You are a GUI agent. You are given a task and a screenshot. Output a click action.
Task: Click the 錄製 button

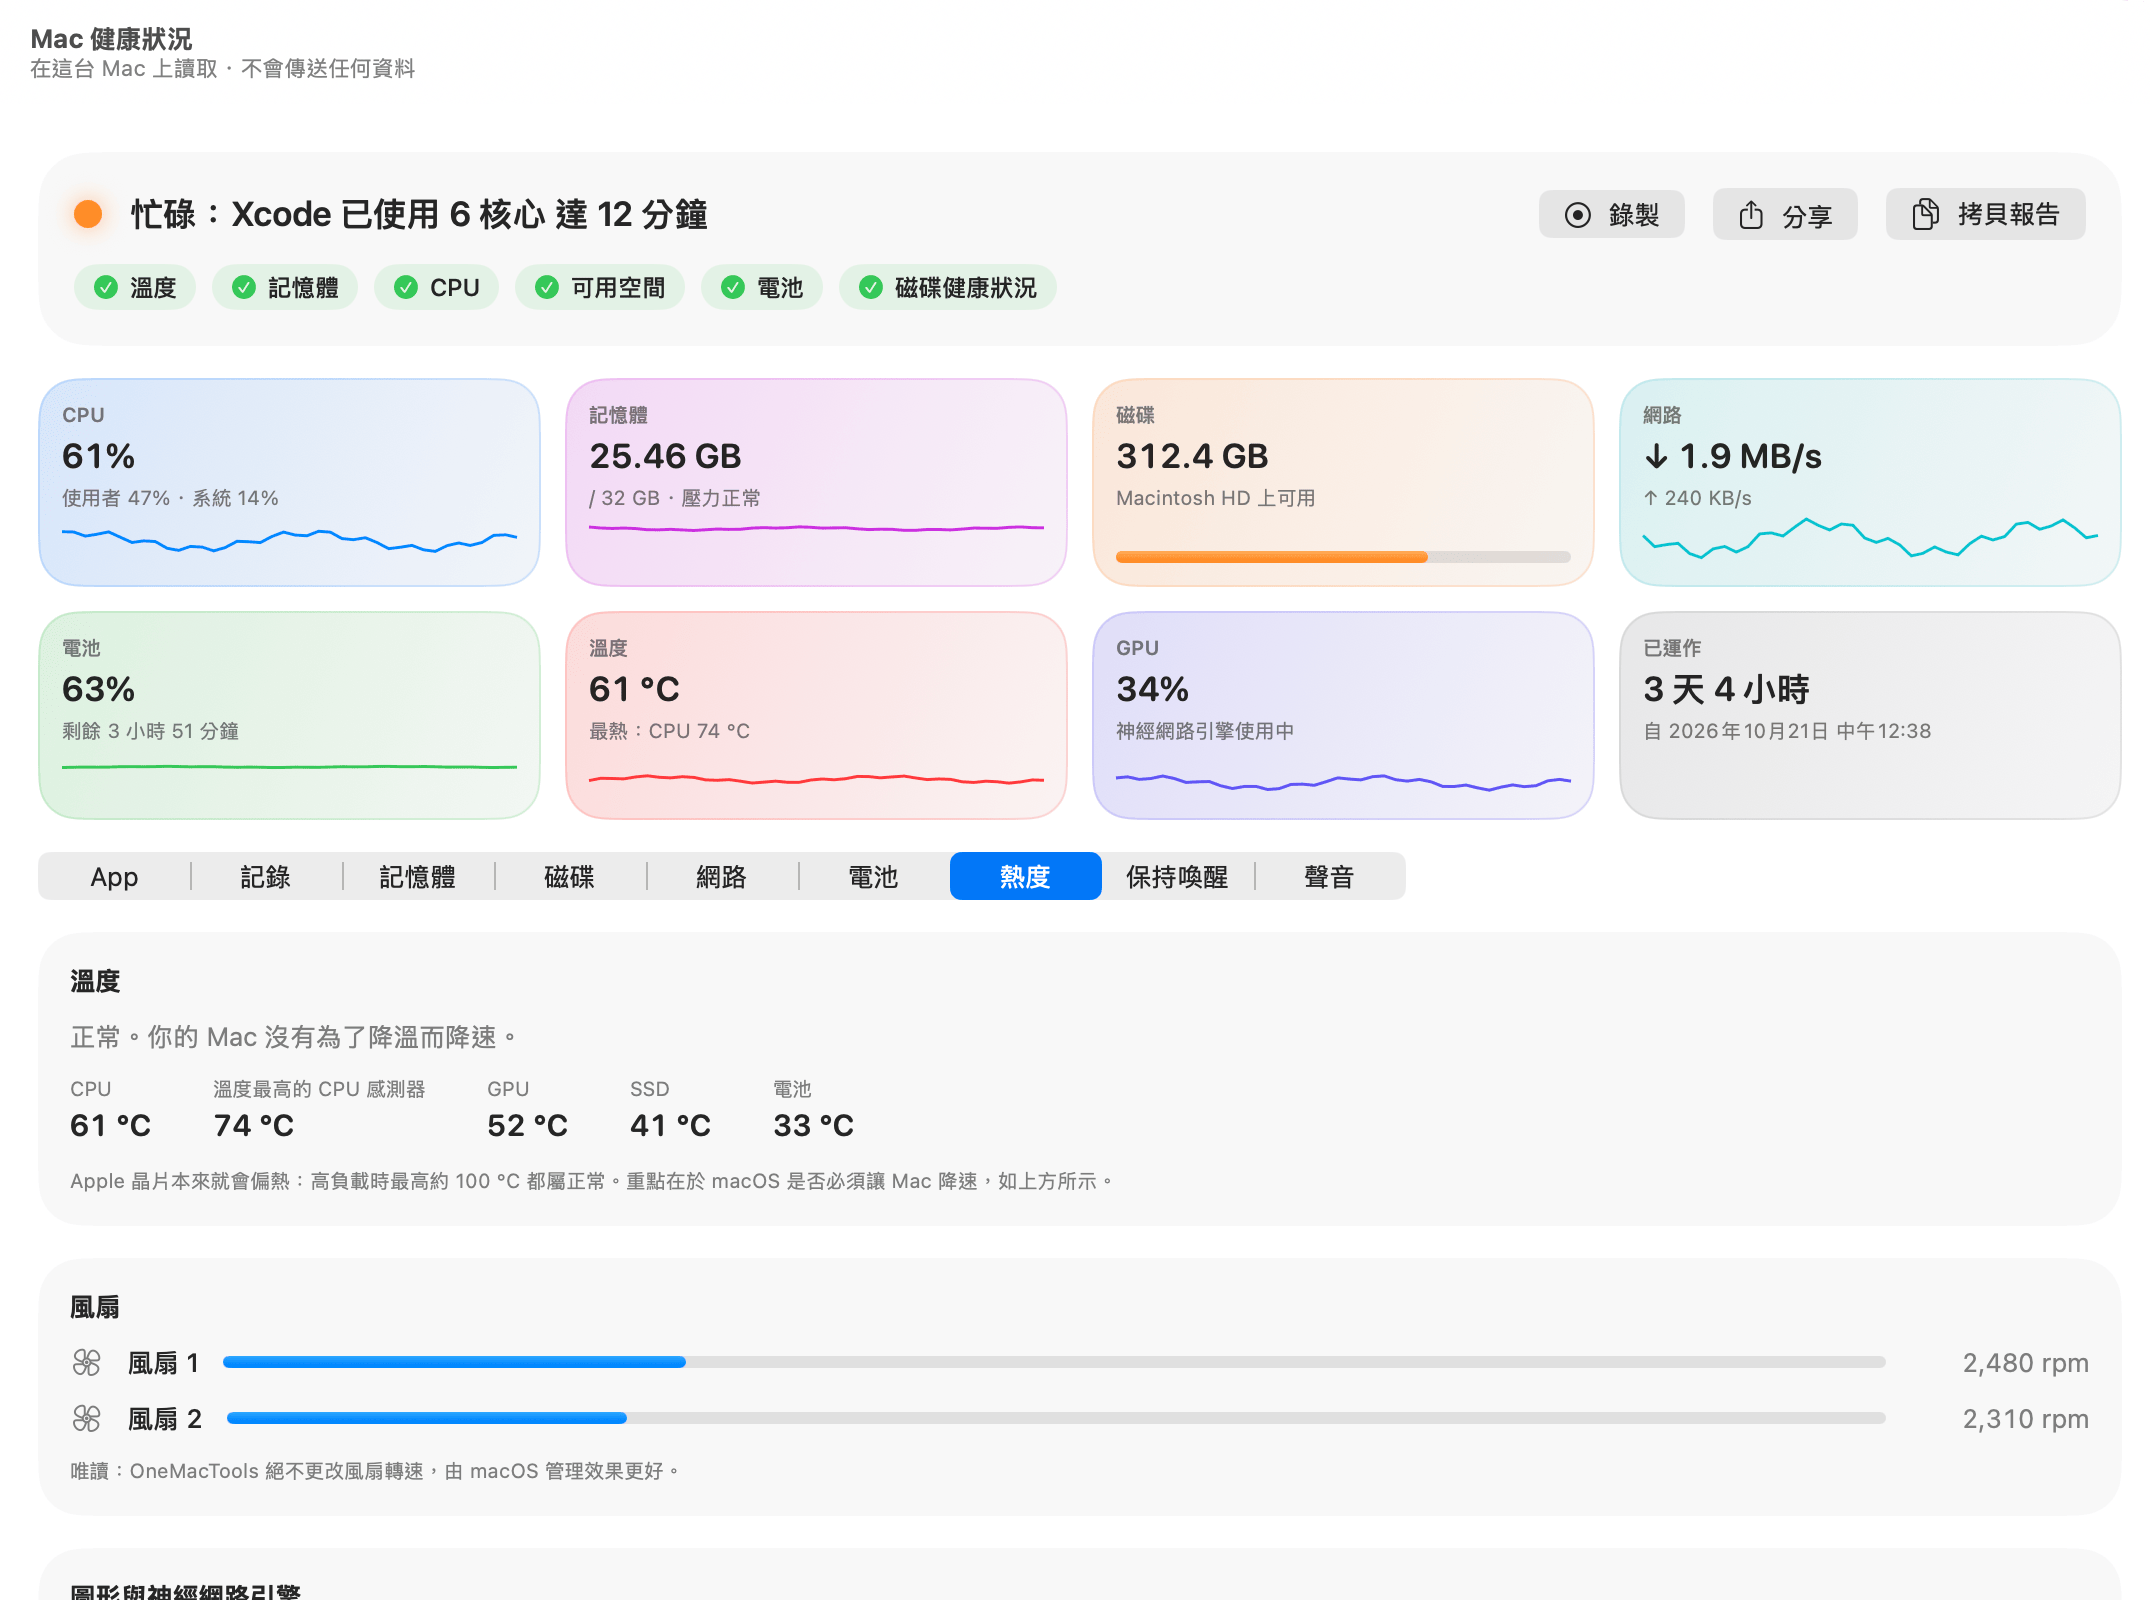click(1612, 214)
